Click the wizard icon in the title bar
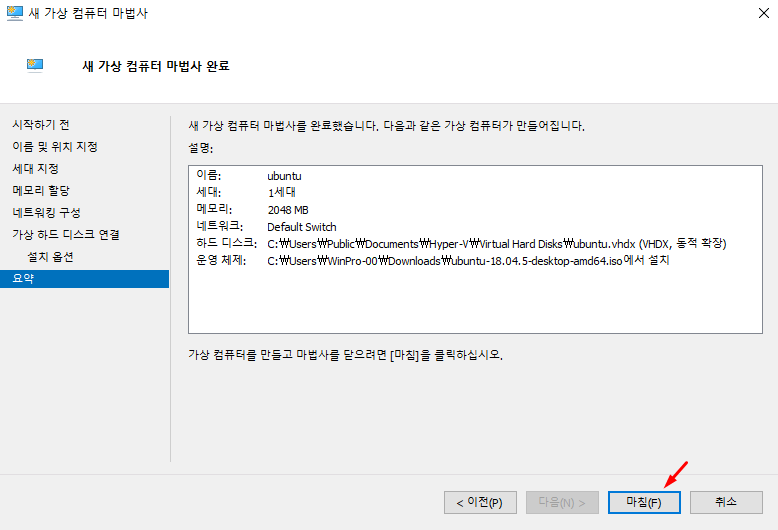 click(x=15, y=13)
